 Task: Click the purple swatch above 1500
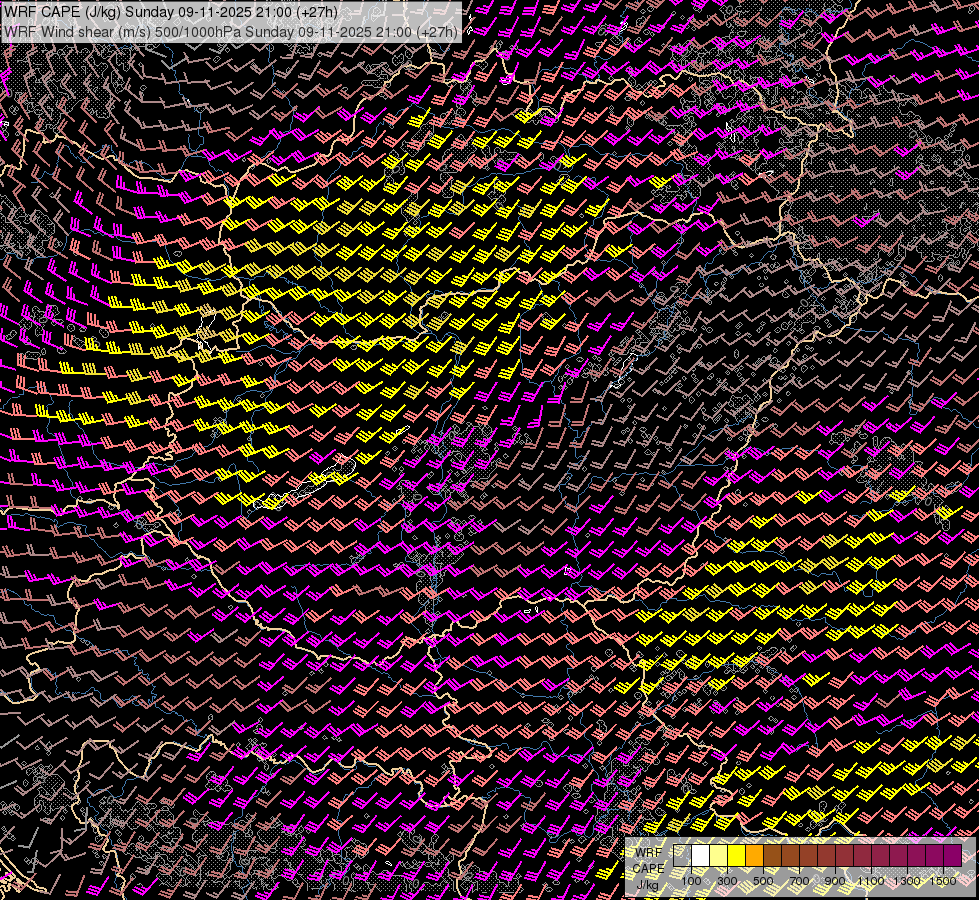pyautogui.click(x=953, y=855)
